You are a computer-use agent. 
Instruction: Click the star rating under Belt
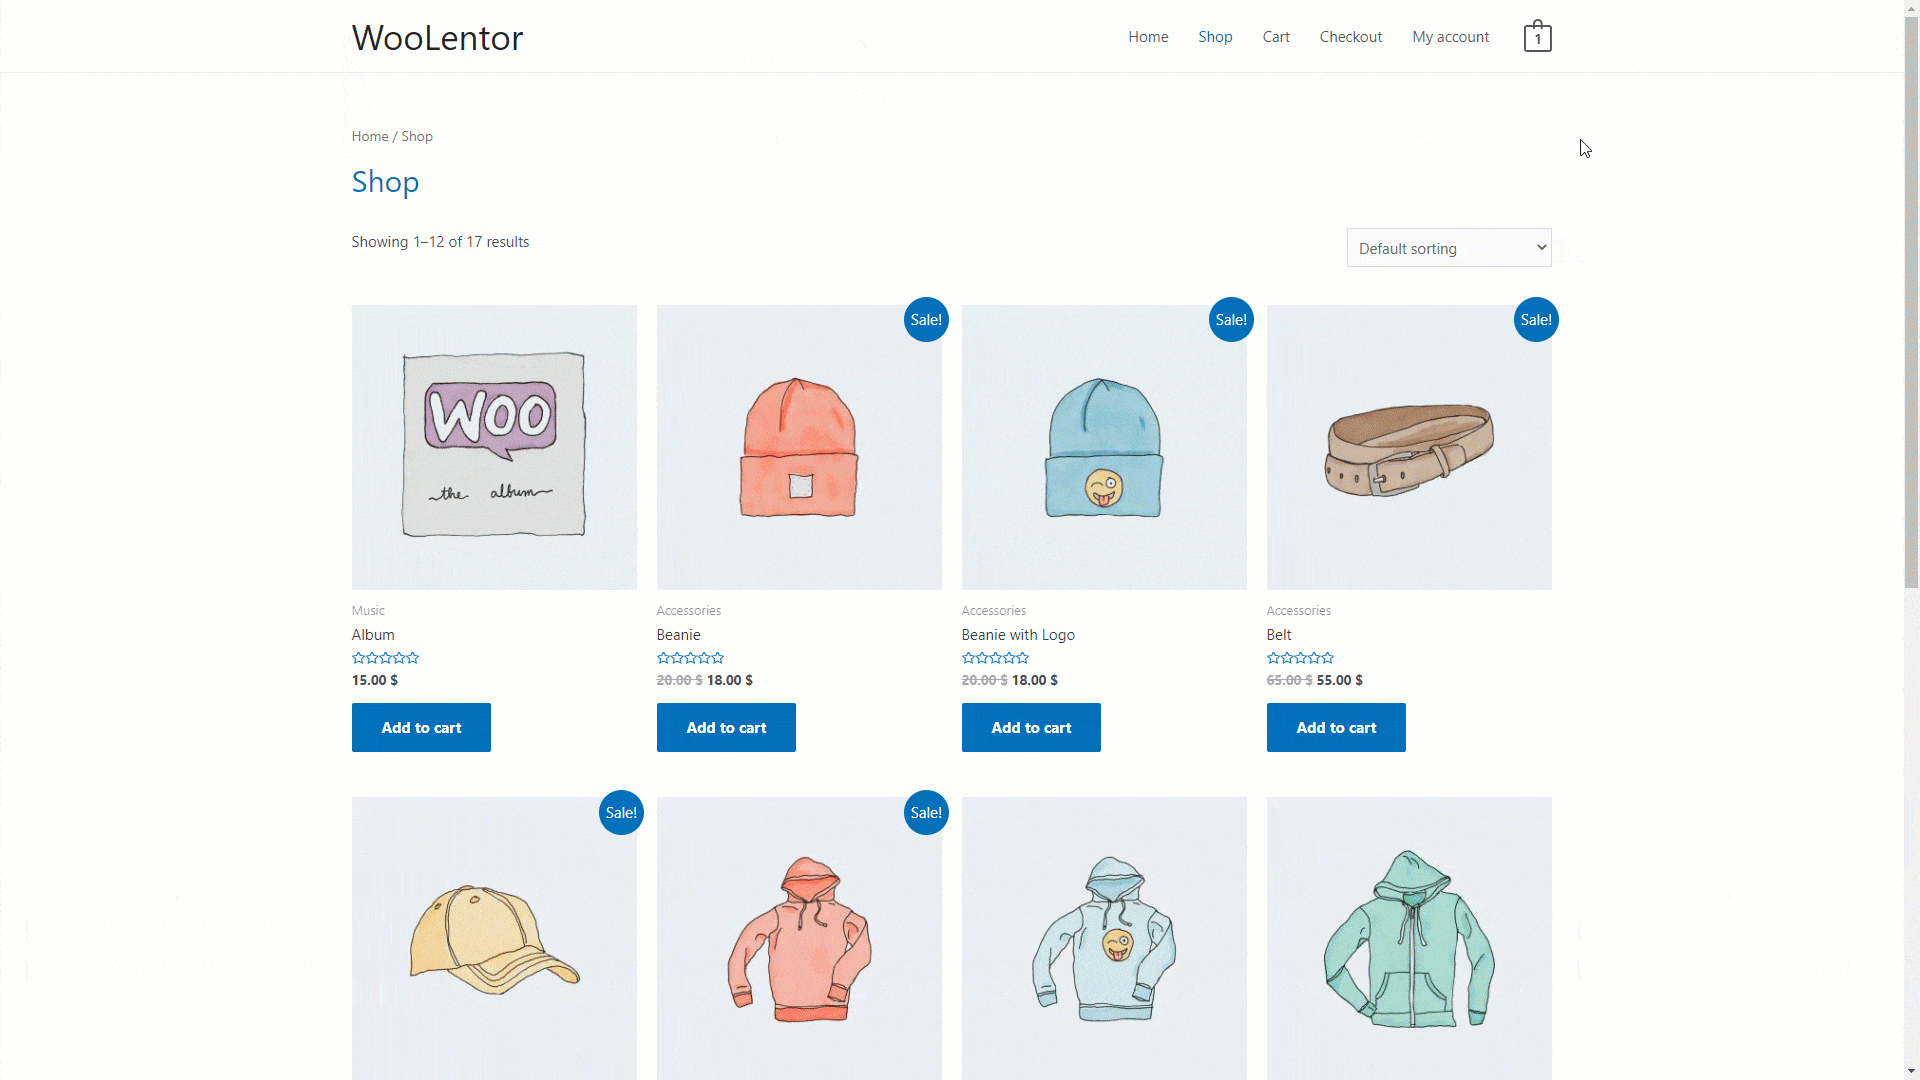tap(1300, 658)
